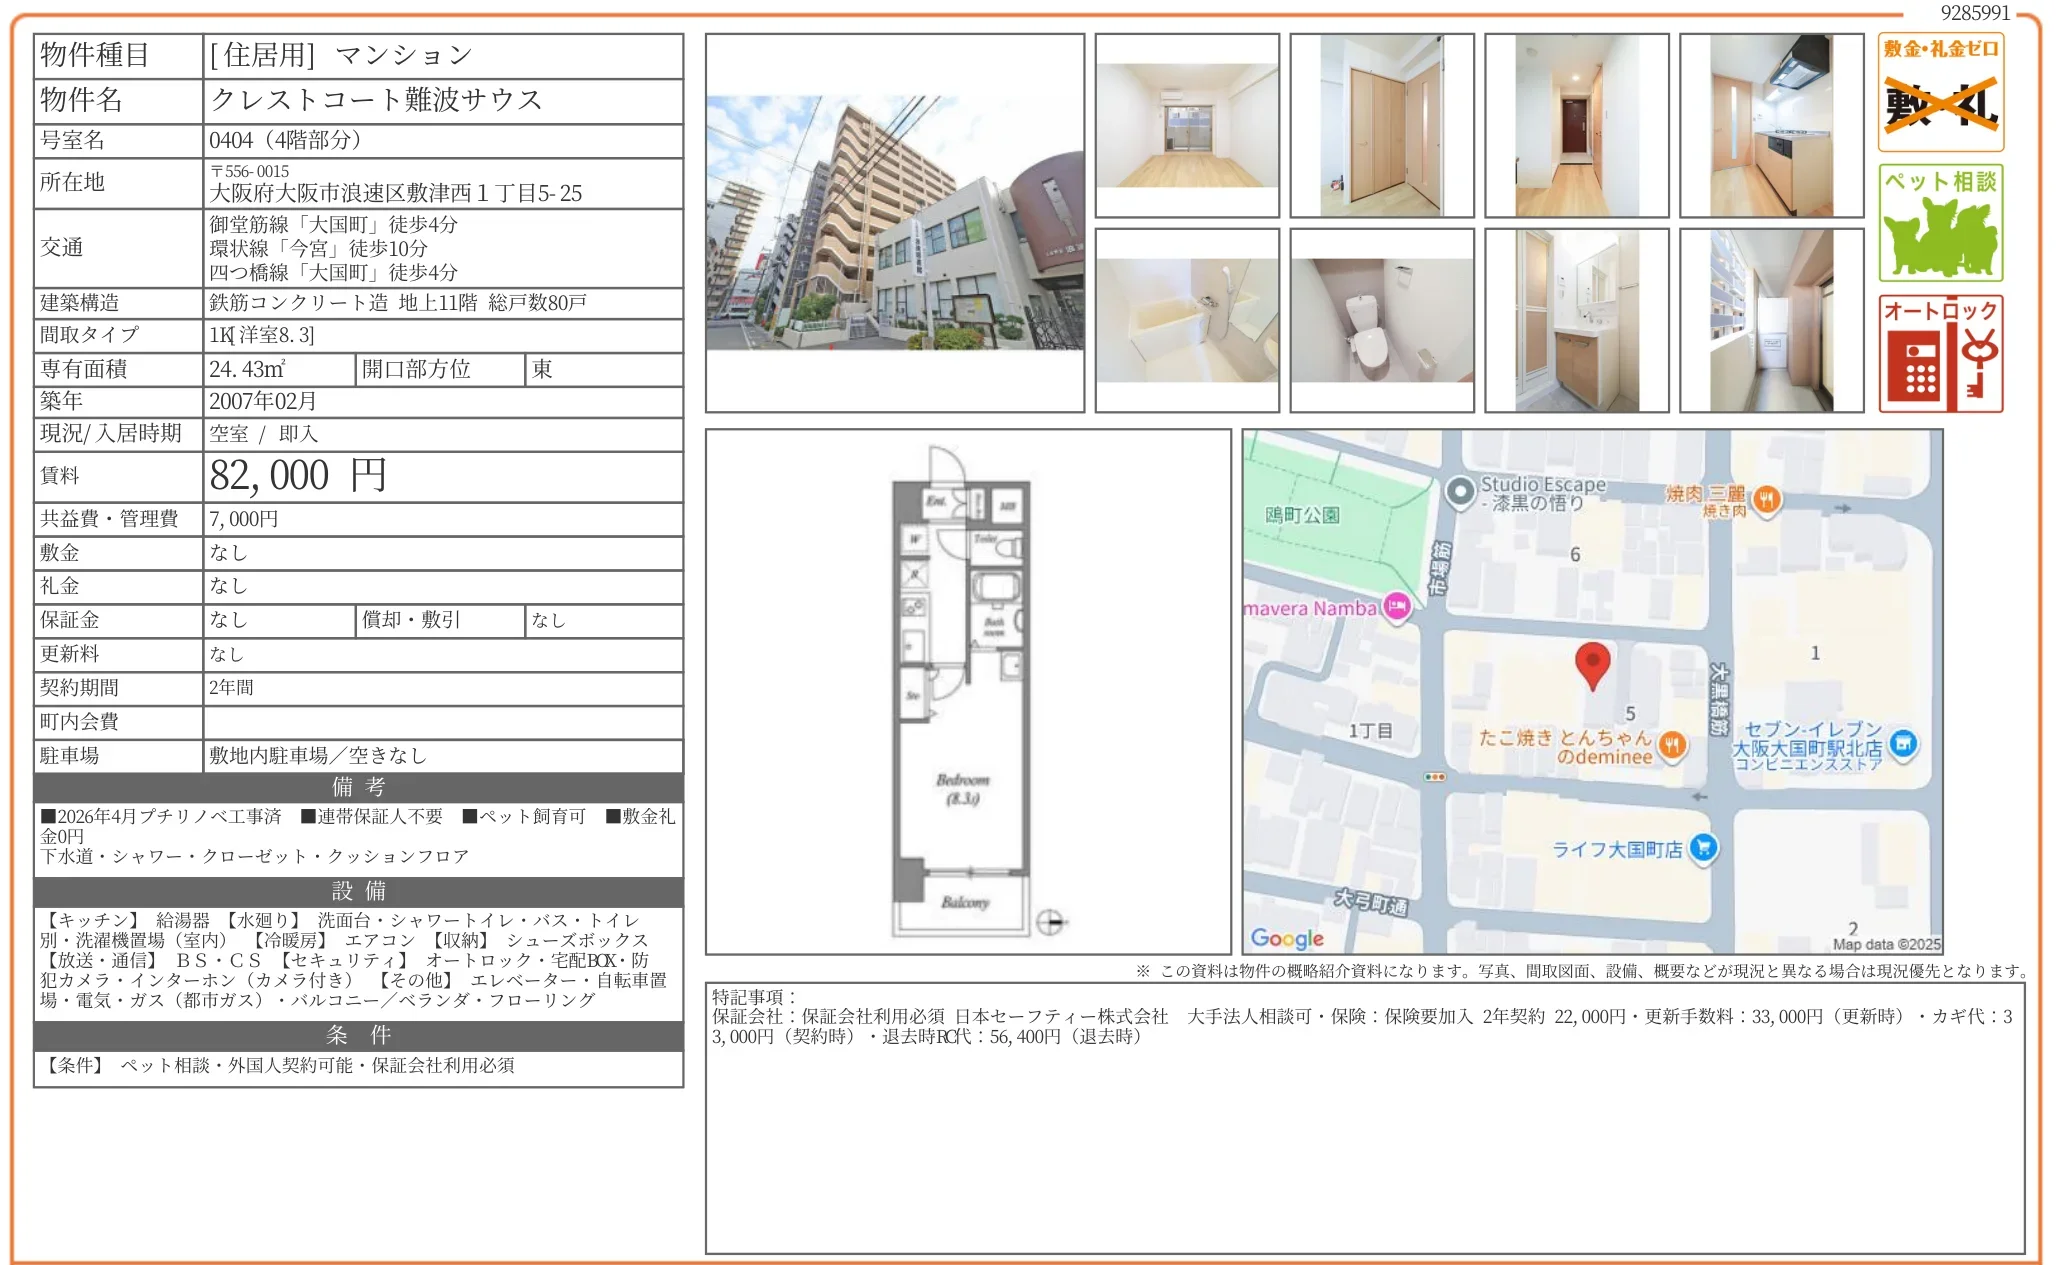This screenshot has width=2056, height=1265.
Task: Open the building exterior photo
Action: [x=895, y=223]
